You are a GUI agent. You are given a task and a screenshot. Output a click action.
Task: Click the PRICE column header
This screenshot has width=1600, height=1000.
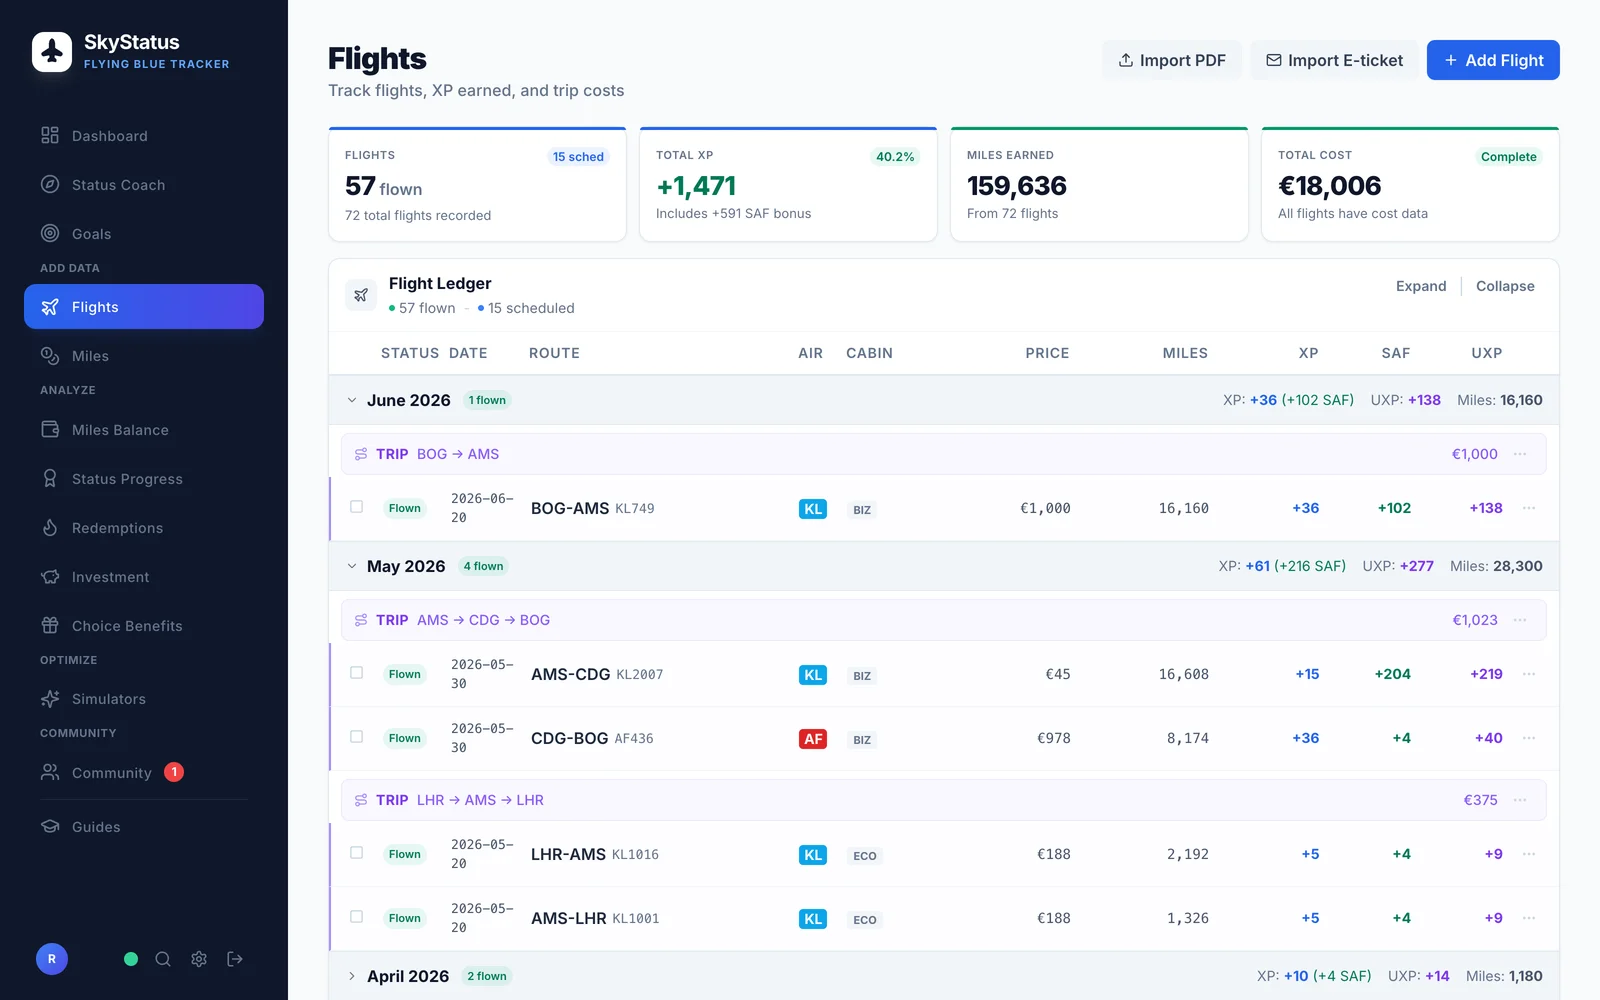click(x=1047, y=353)
